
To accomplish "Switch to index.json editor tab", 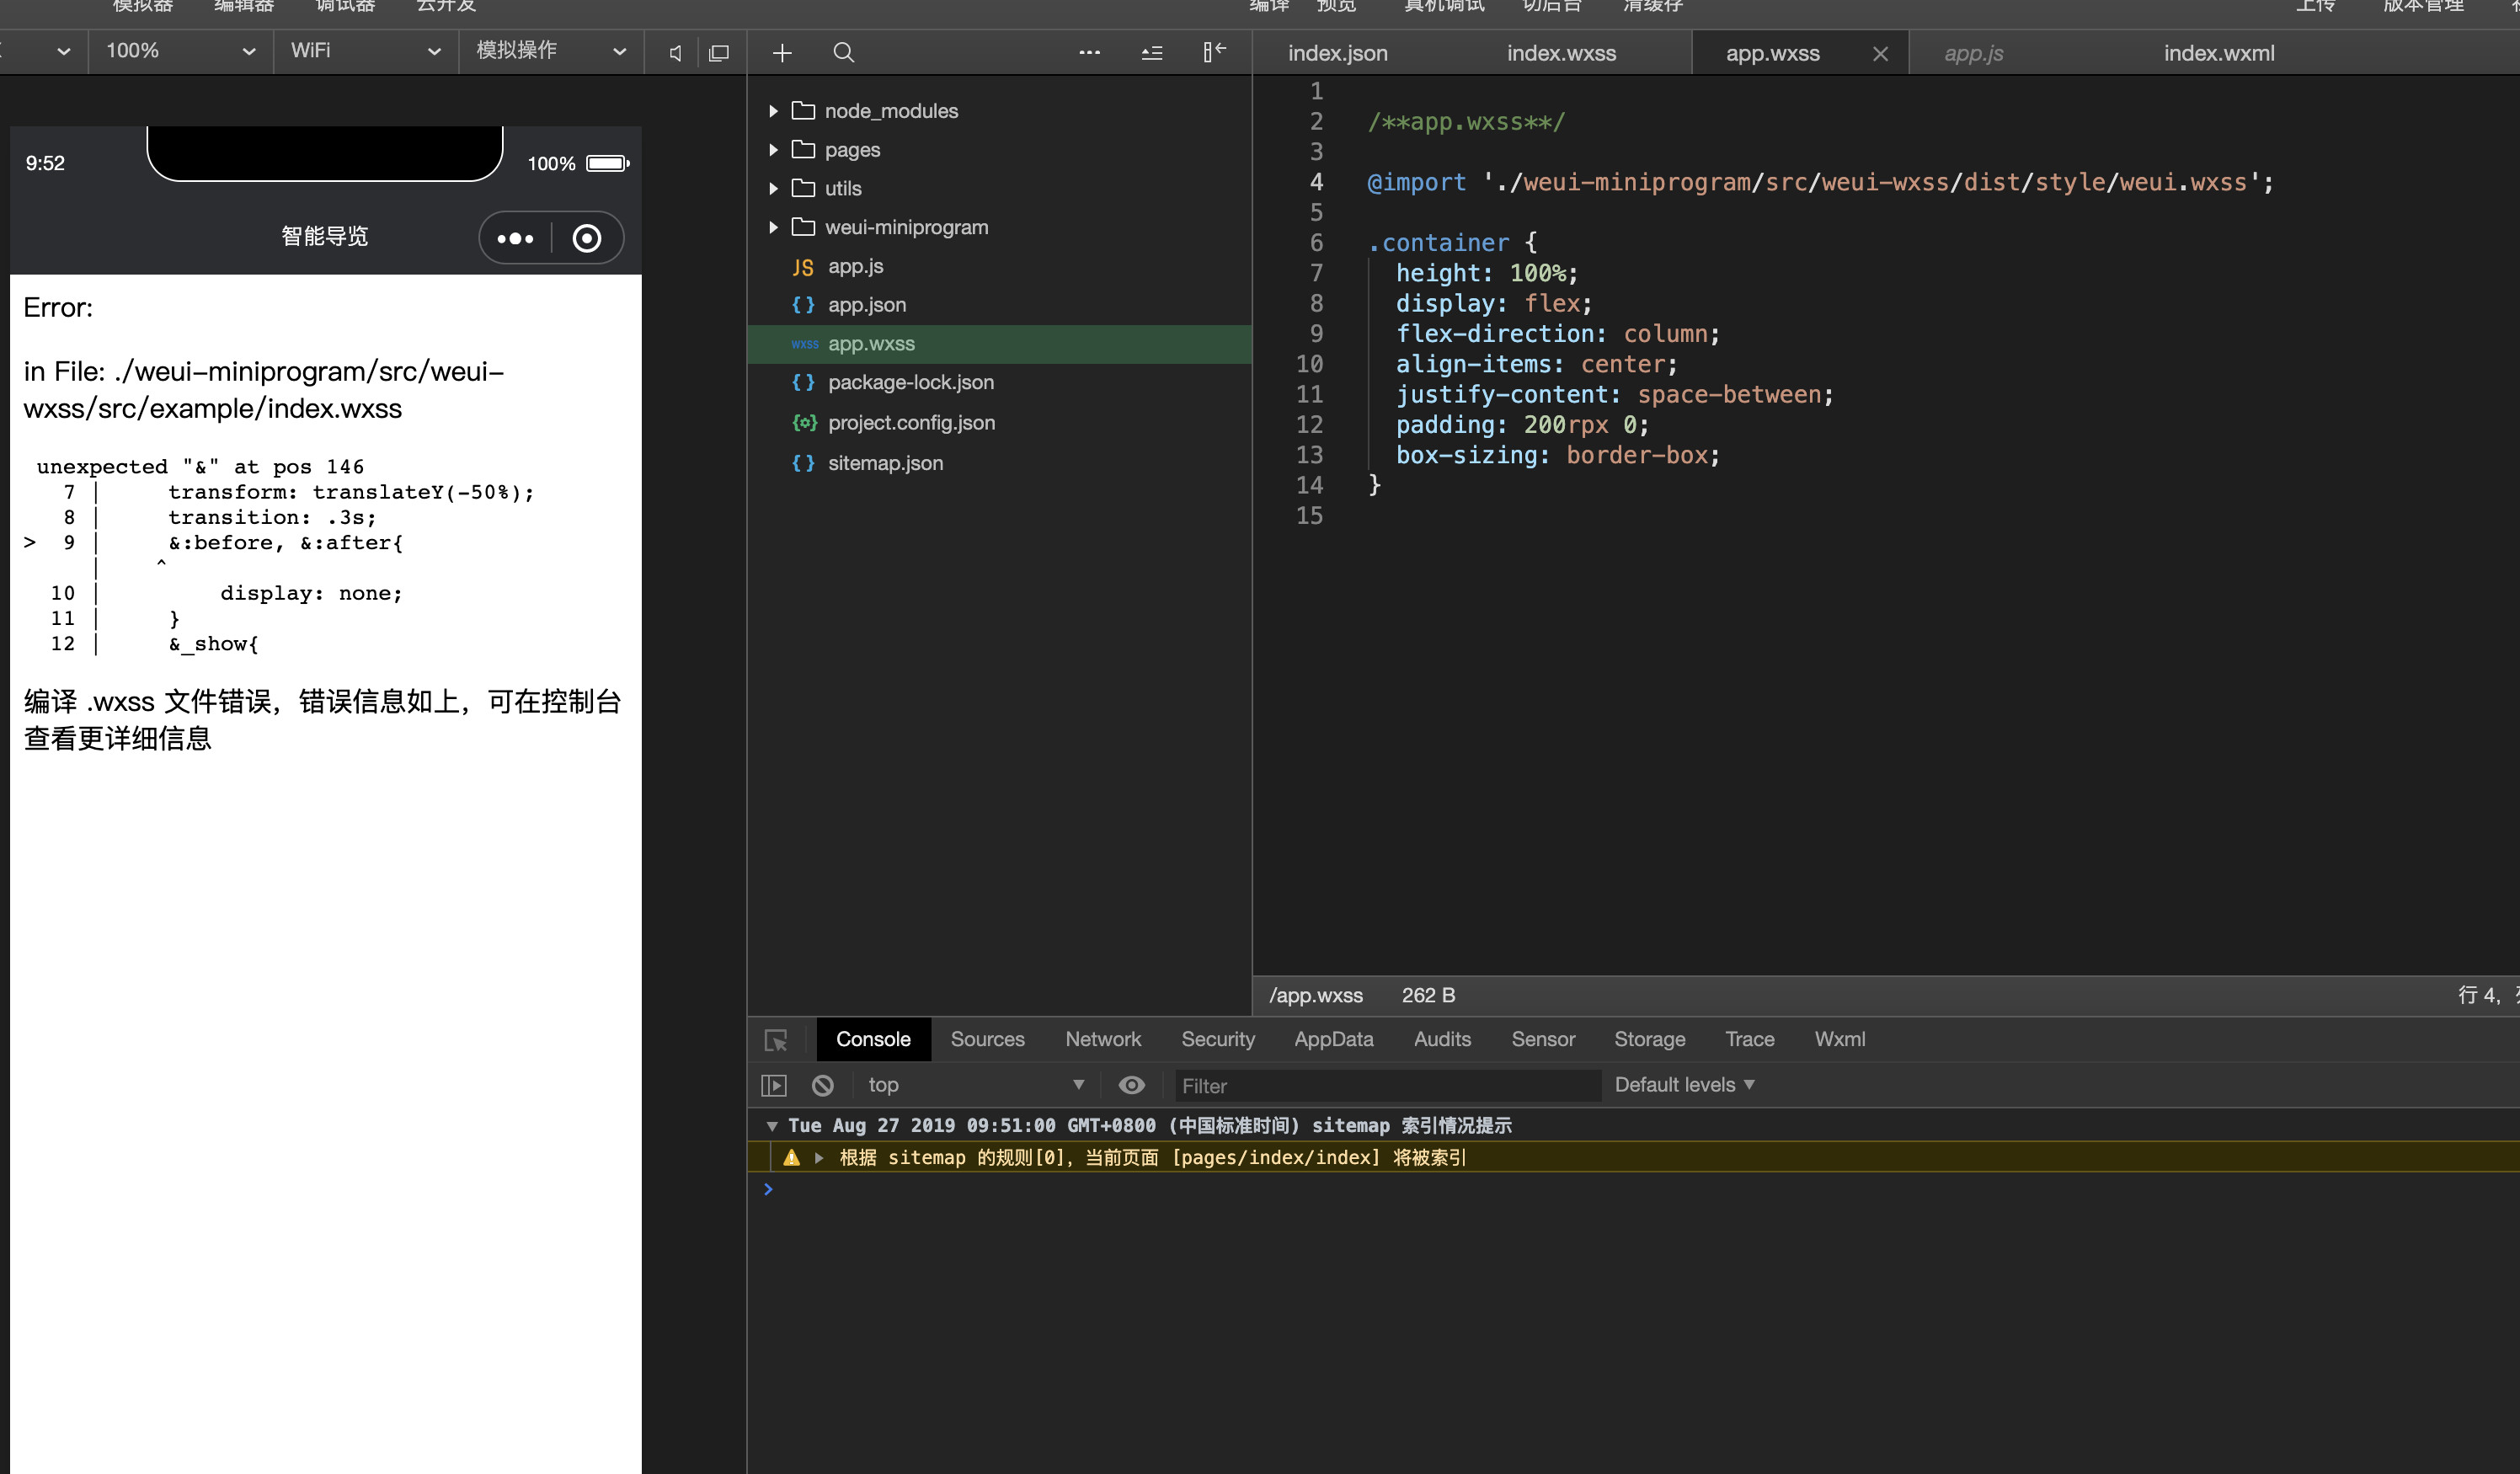I will [x=1337, y=53].
